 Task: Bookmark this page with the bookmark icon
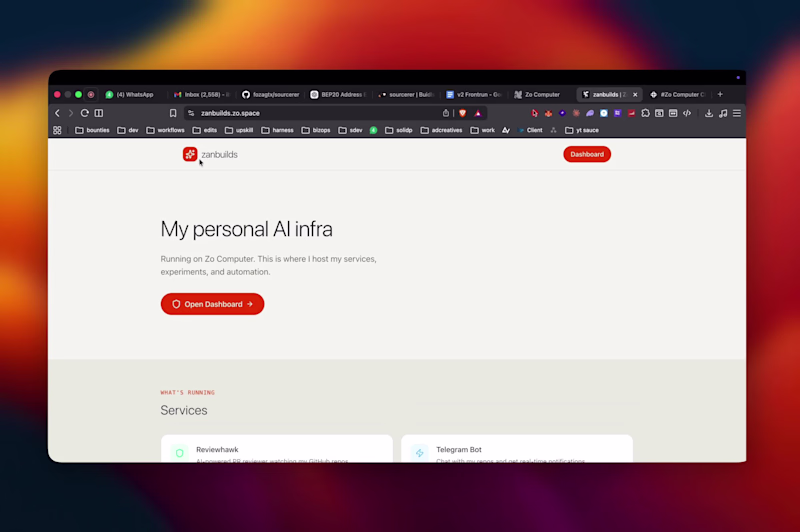(x=173, y=113)
